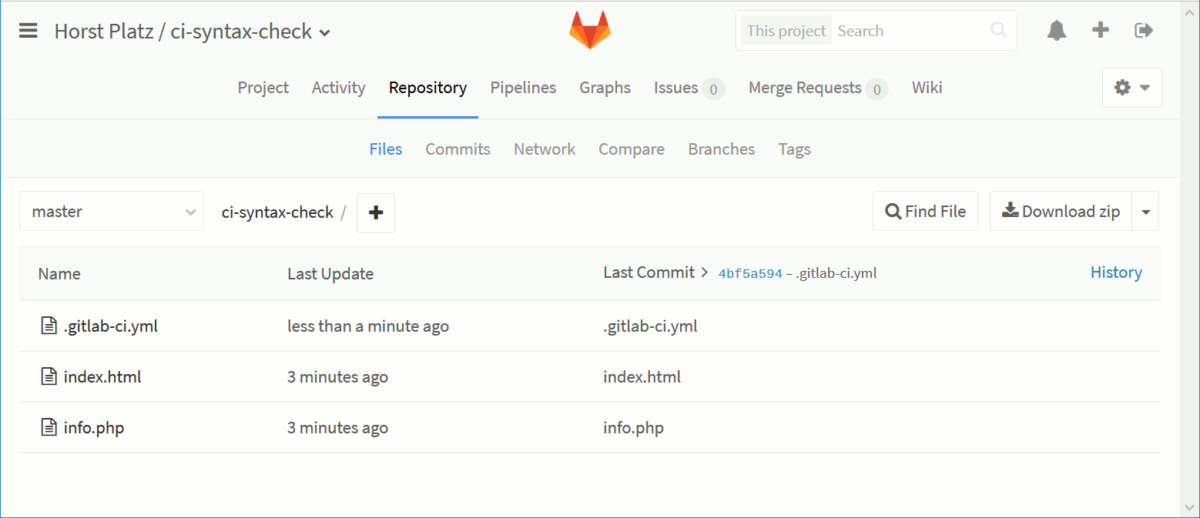Click the 'This project' search scope label
The width and height of the screenshot is (1200, 518).
coord(787,31)
